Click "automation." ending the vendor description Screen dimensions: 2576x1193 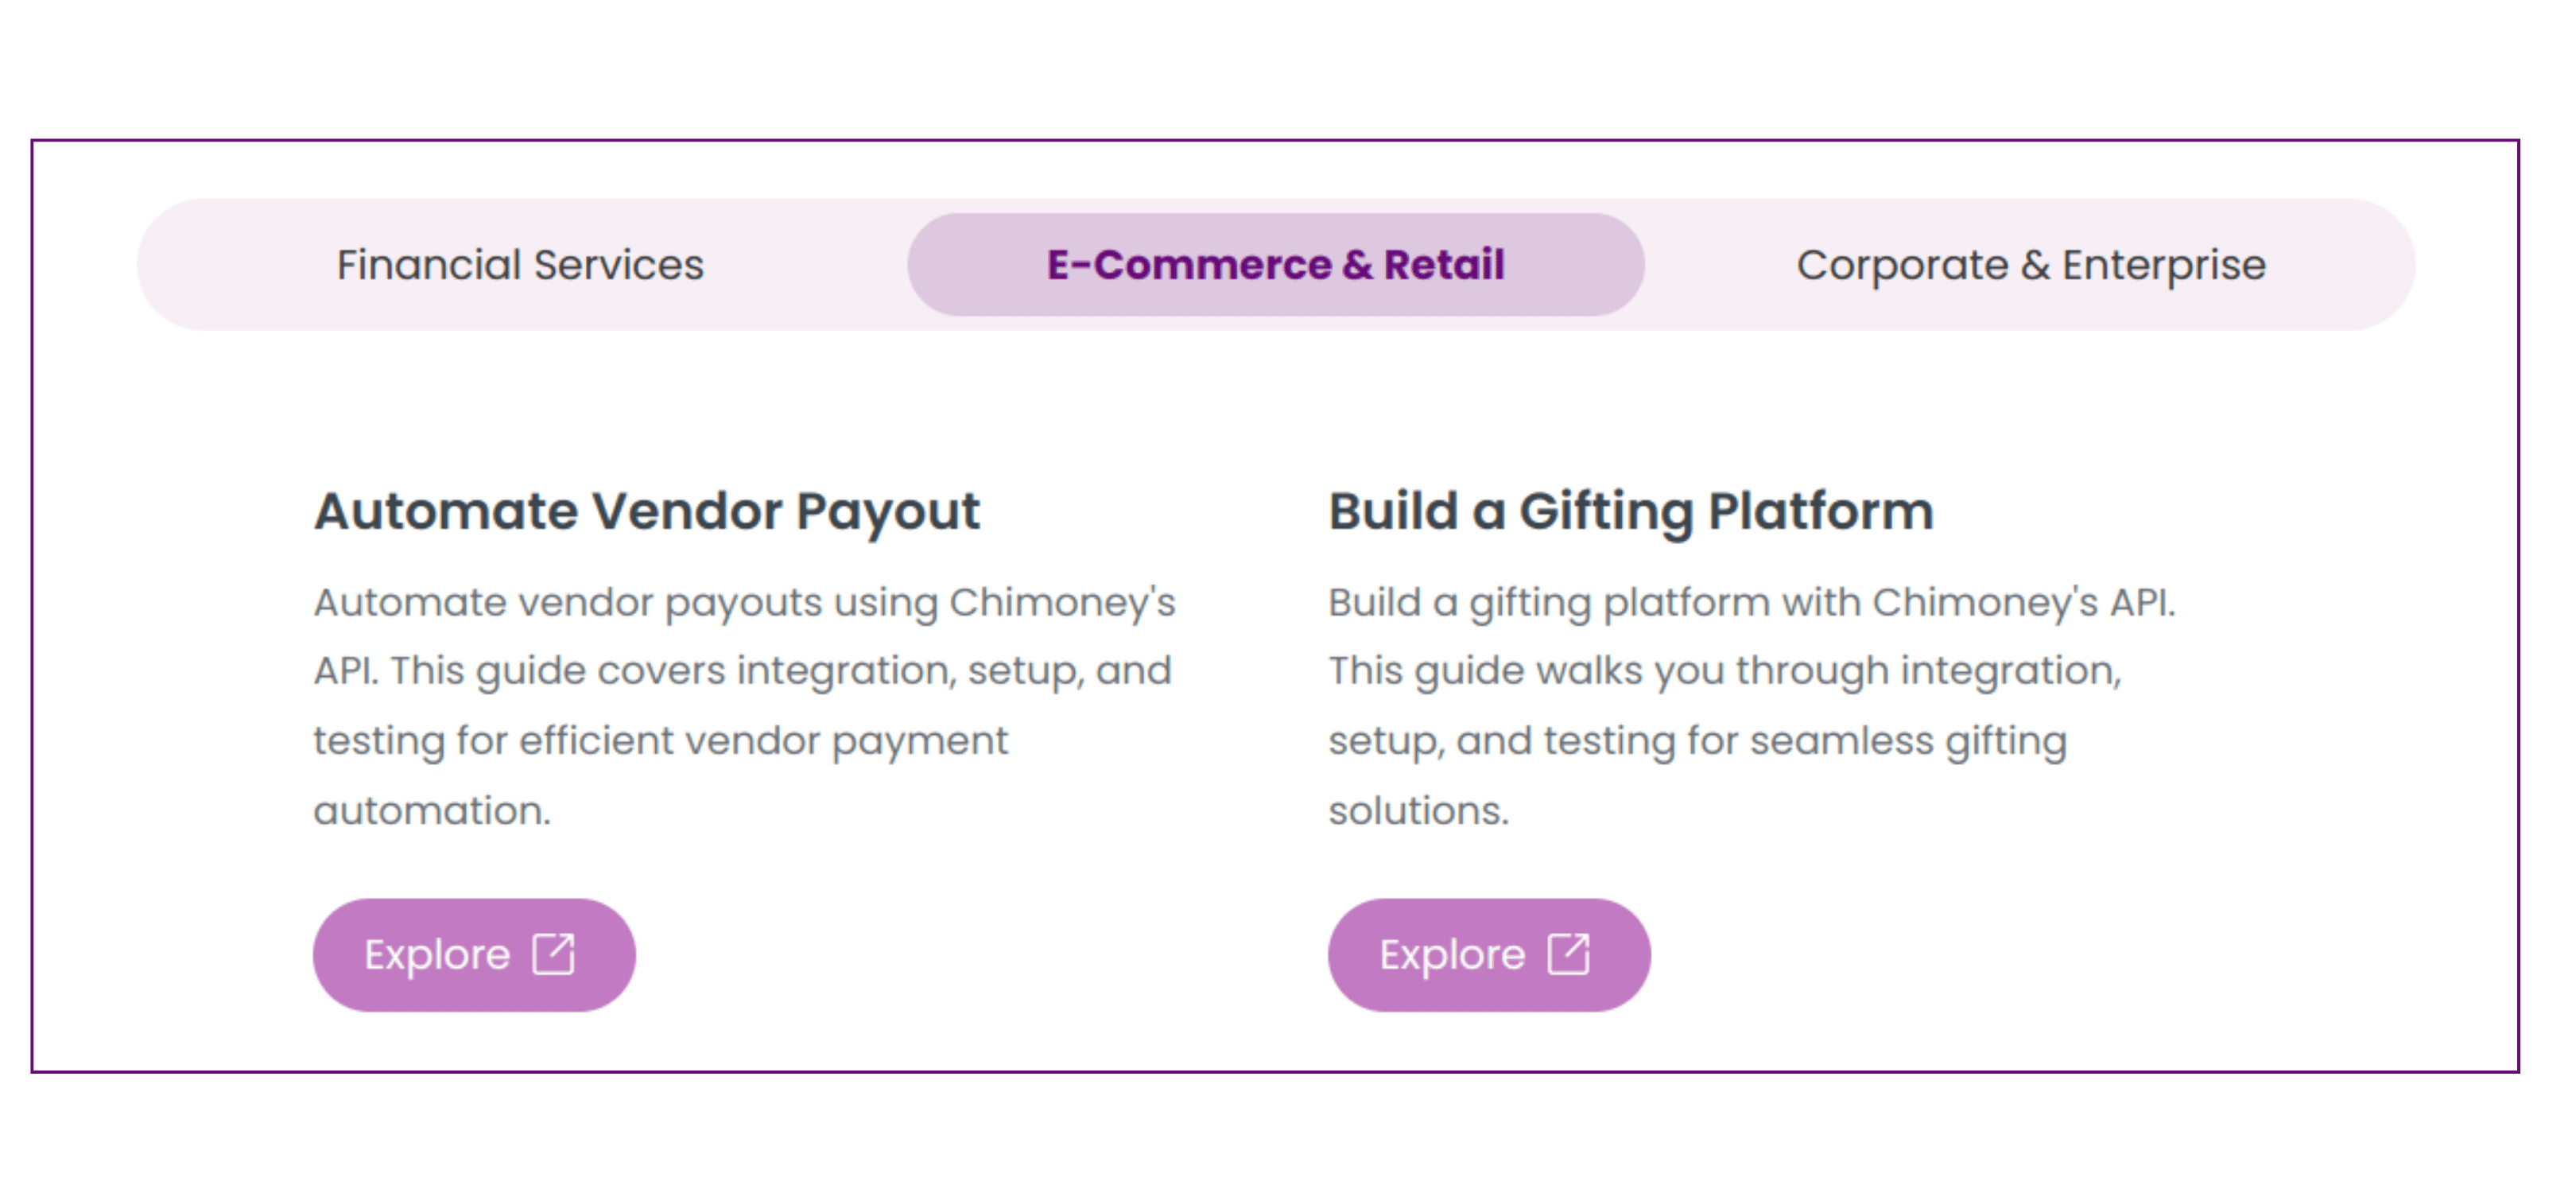point(432,810)
